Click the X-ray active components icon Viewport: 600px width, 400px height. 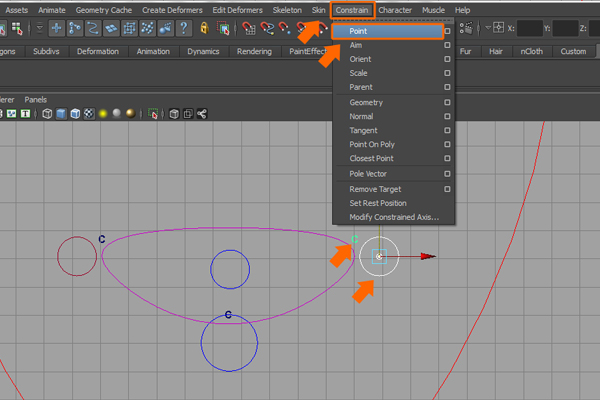pos(188,114)
